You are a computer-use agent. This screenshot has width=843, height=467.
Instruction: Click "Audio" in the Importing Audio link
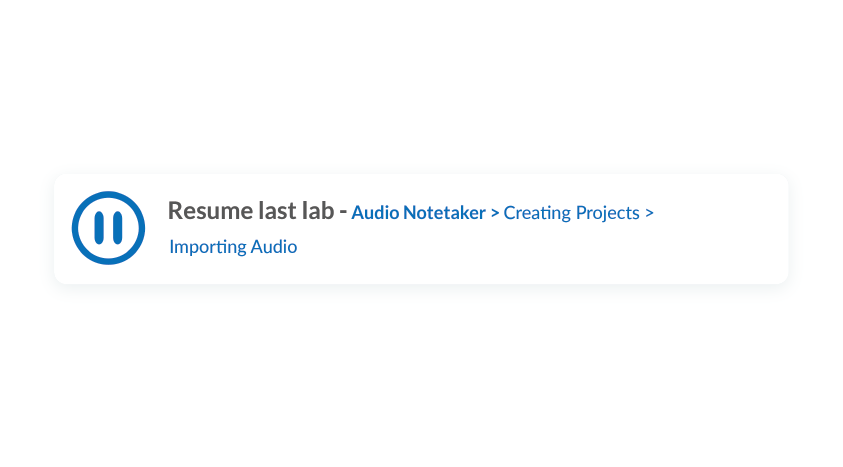(x=274, y=247)
